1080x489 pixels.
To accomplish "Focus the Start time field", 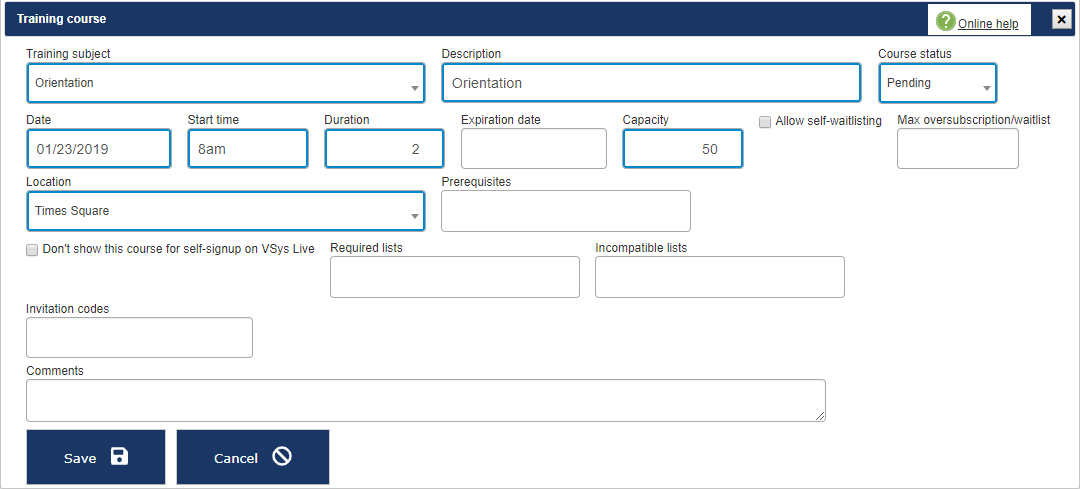I will point(247,149).
